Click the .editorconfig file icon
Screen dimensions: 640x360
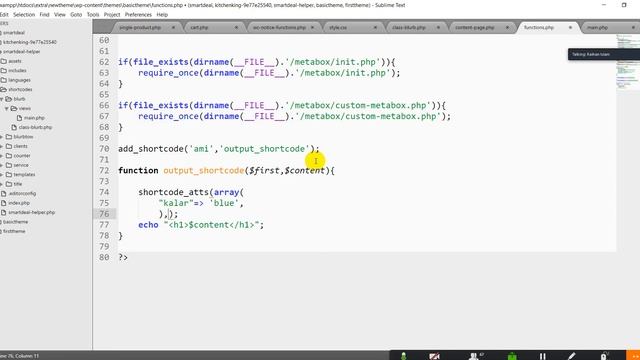(4, 193)
